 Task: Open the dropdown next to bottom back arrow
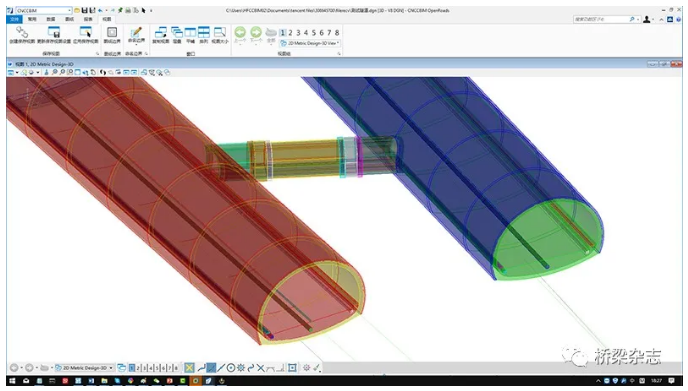[21, 368]
